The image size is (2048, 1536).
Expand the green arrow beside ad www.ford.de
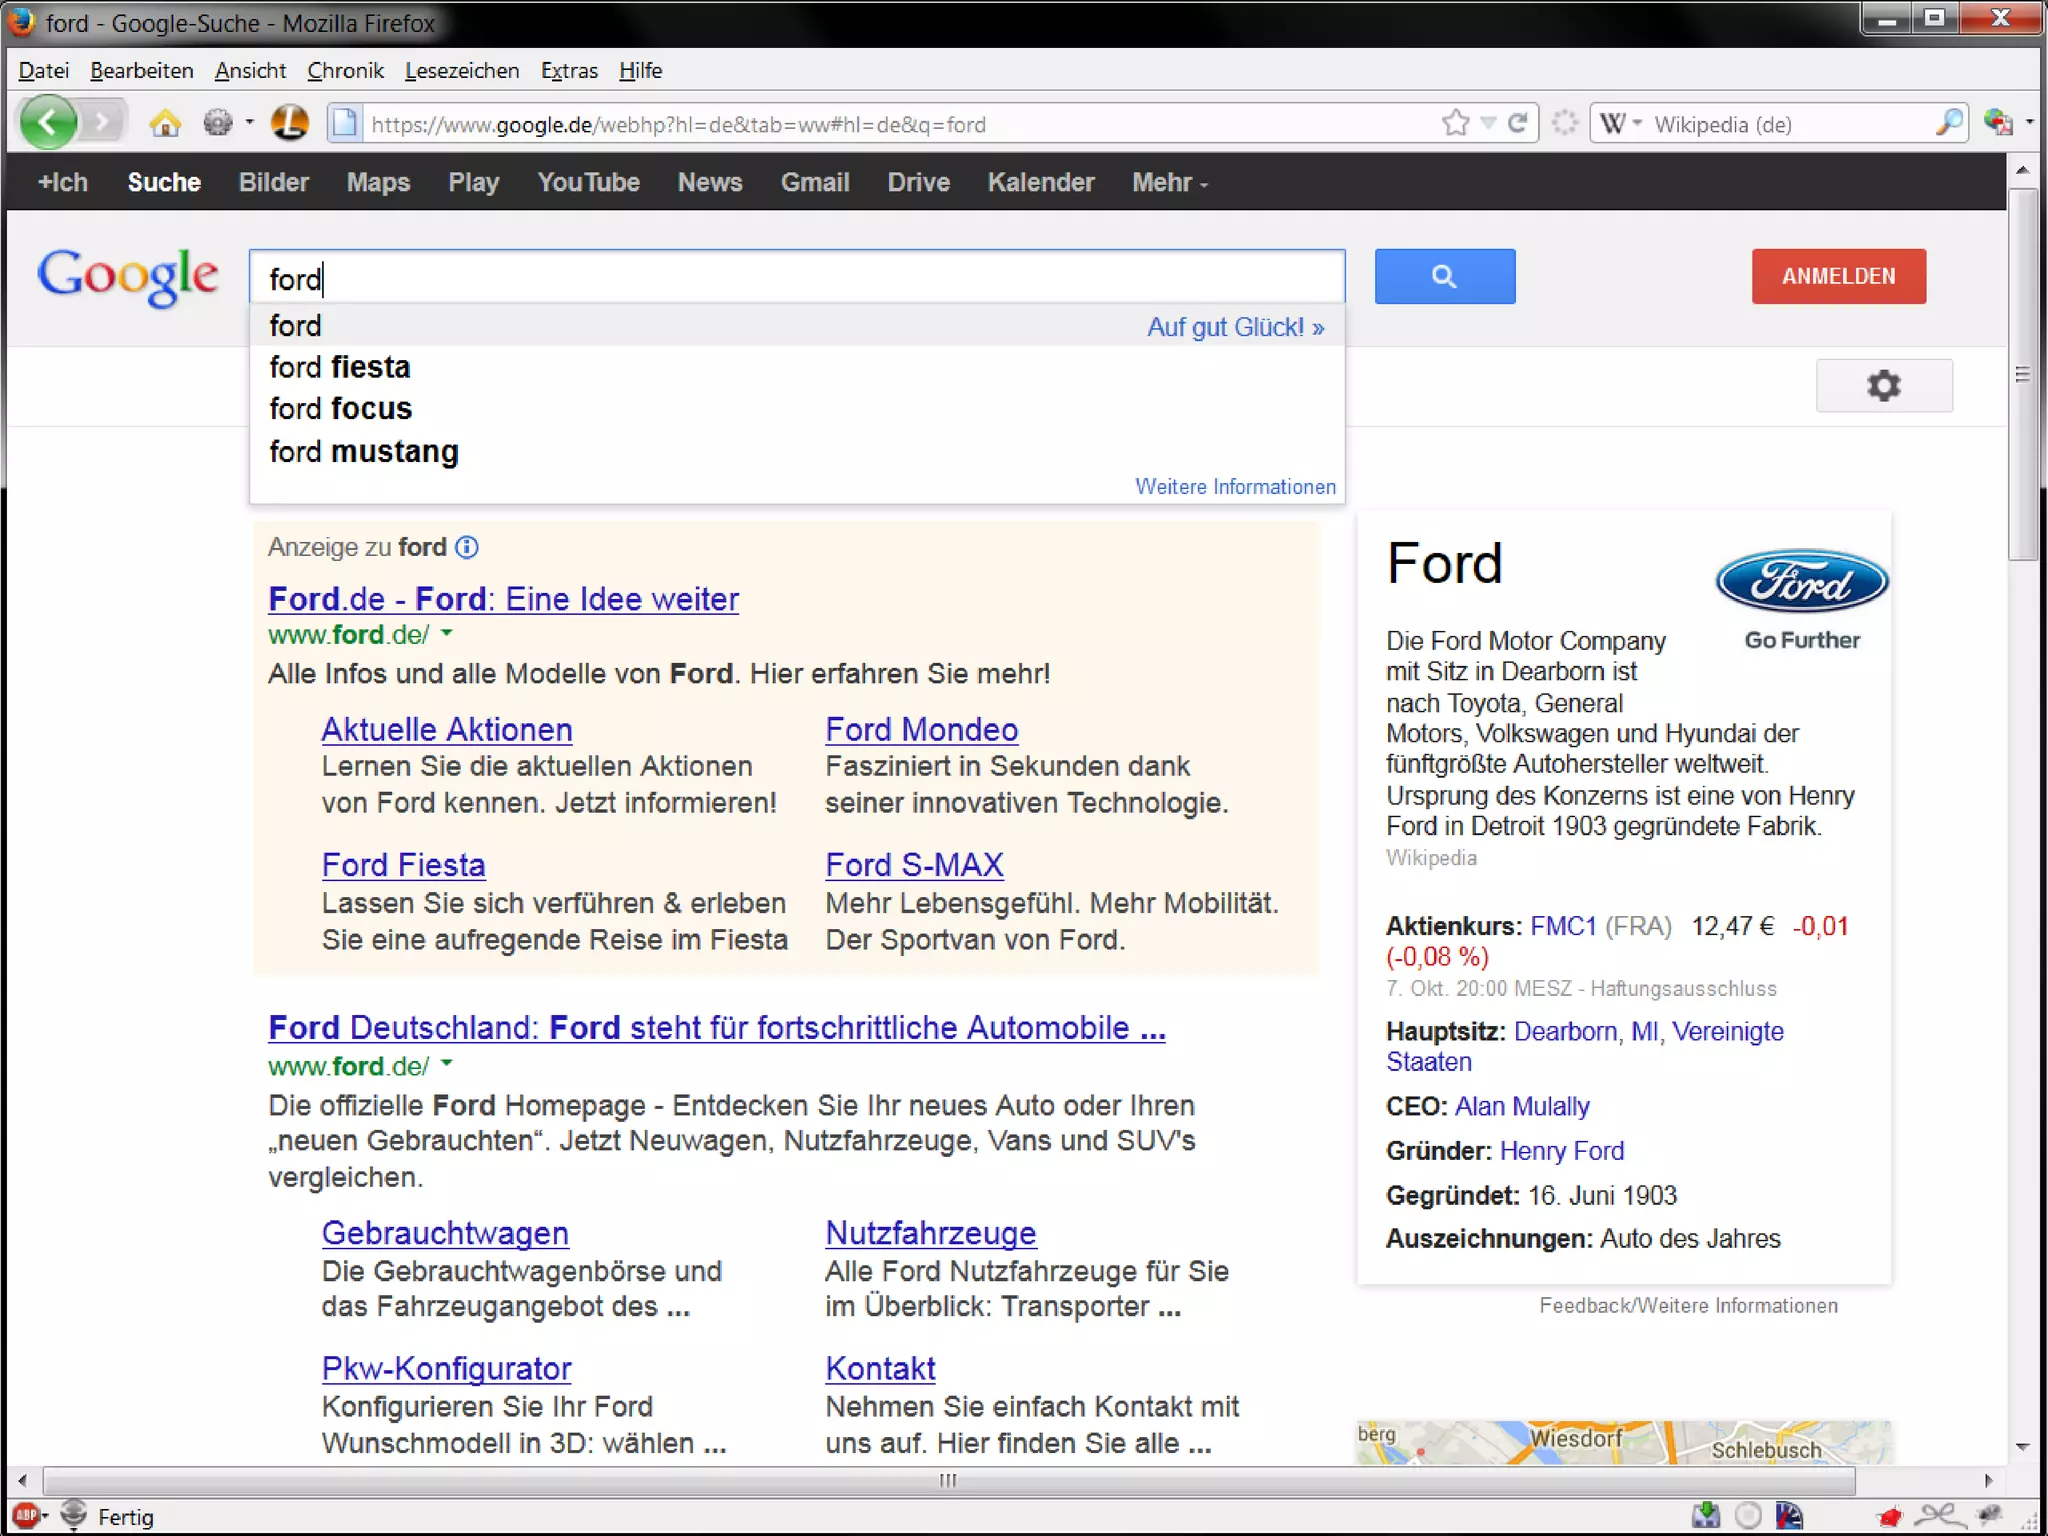[x=447, y=633]
